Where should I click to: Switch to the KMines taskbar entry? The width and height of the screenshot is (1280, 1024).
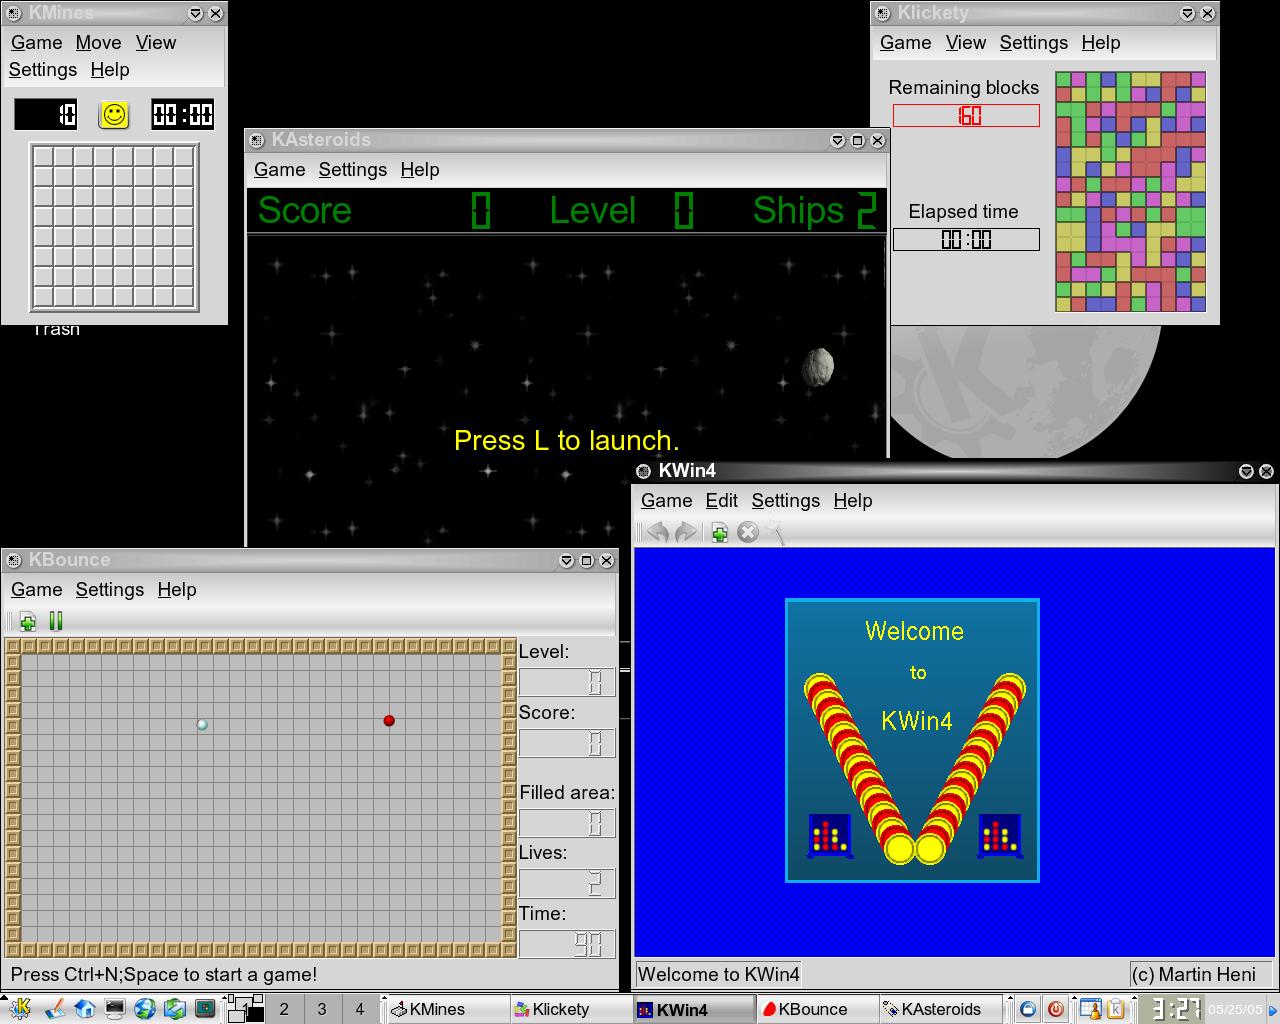click(x=447, y=1009)
